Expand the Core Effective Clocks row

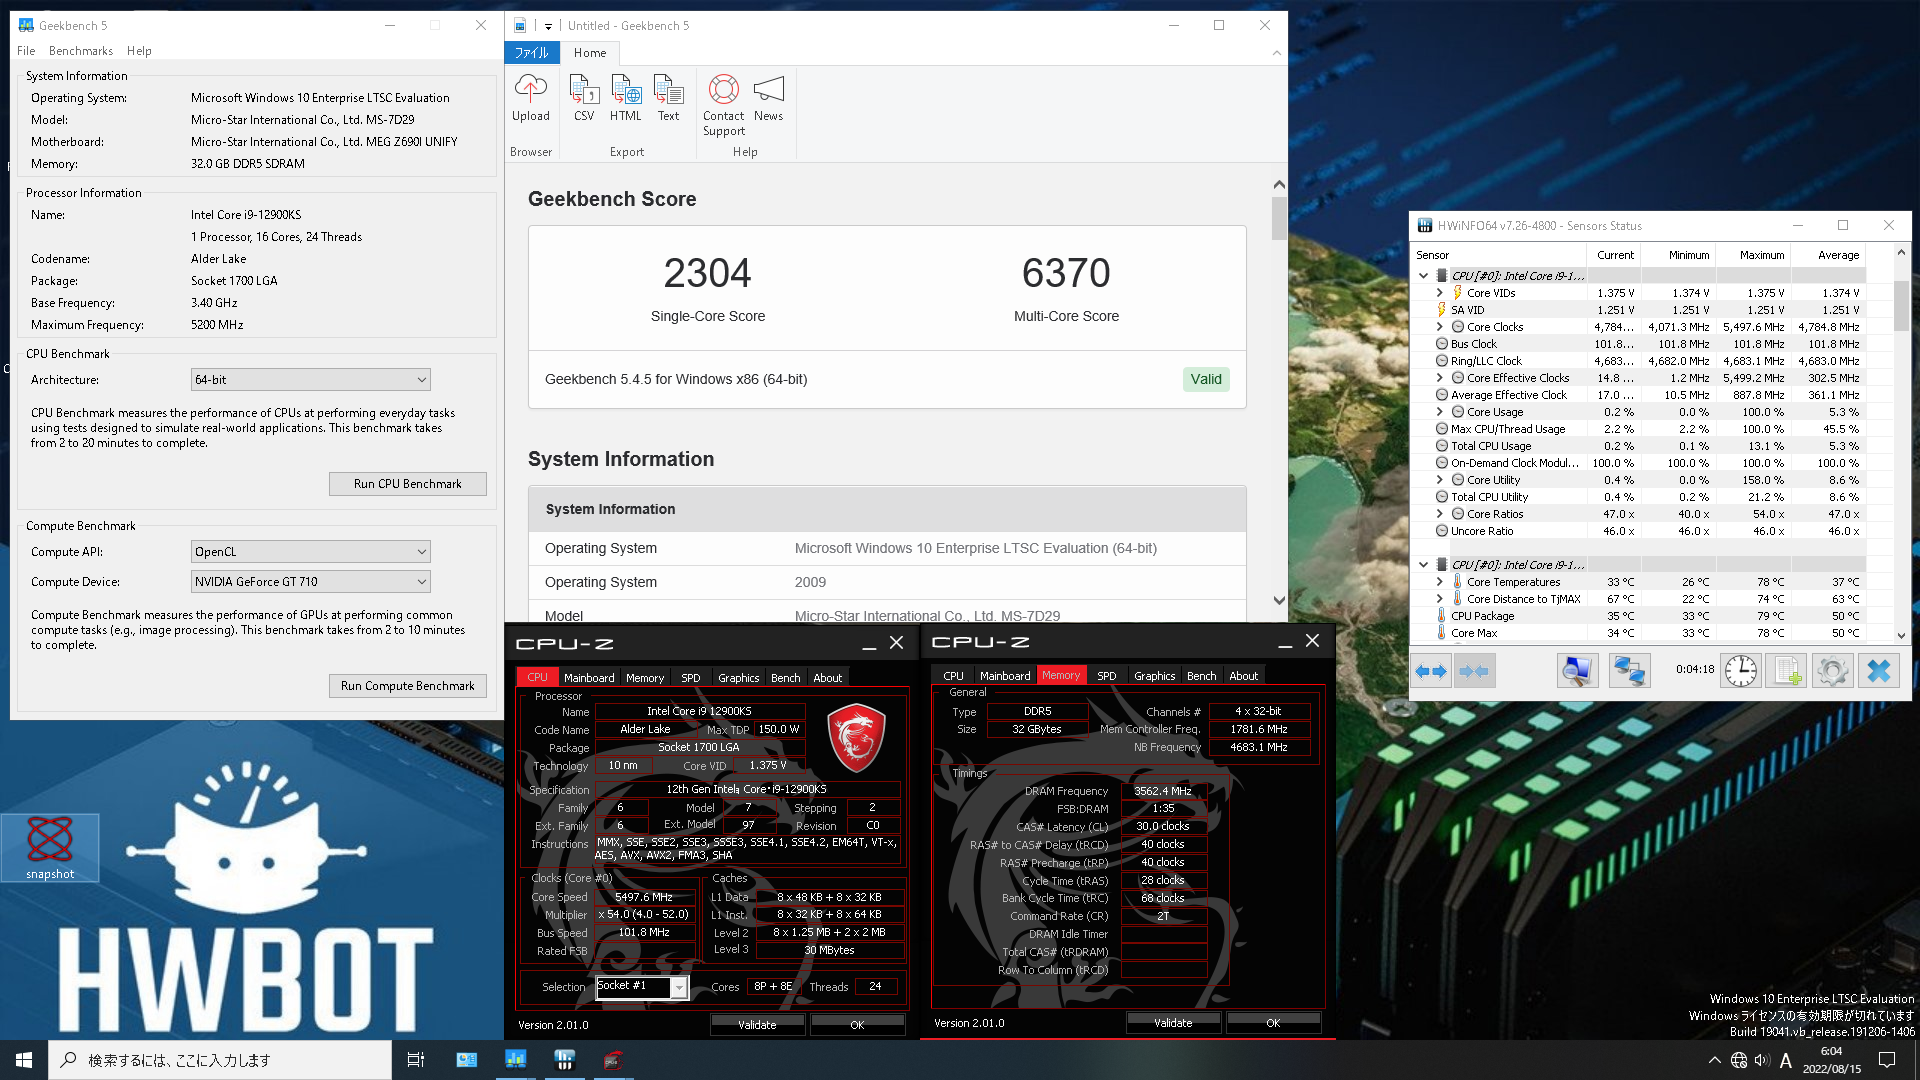(x=1440, y=378)
